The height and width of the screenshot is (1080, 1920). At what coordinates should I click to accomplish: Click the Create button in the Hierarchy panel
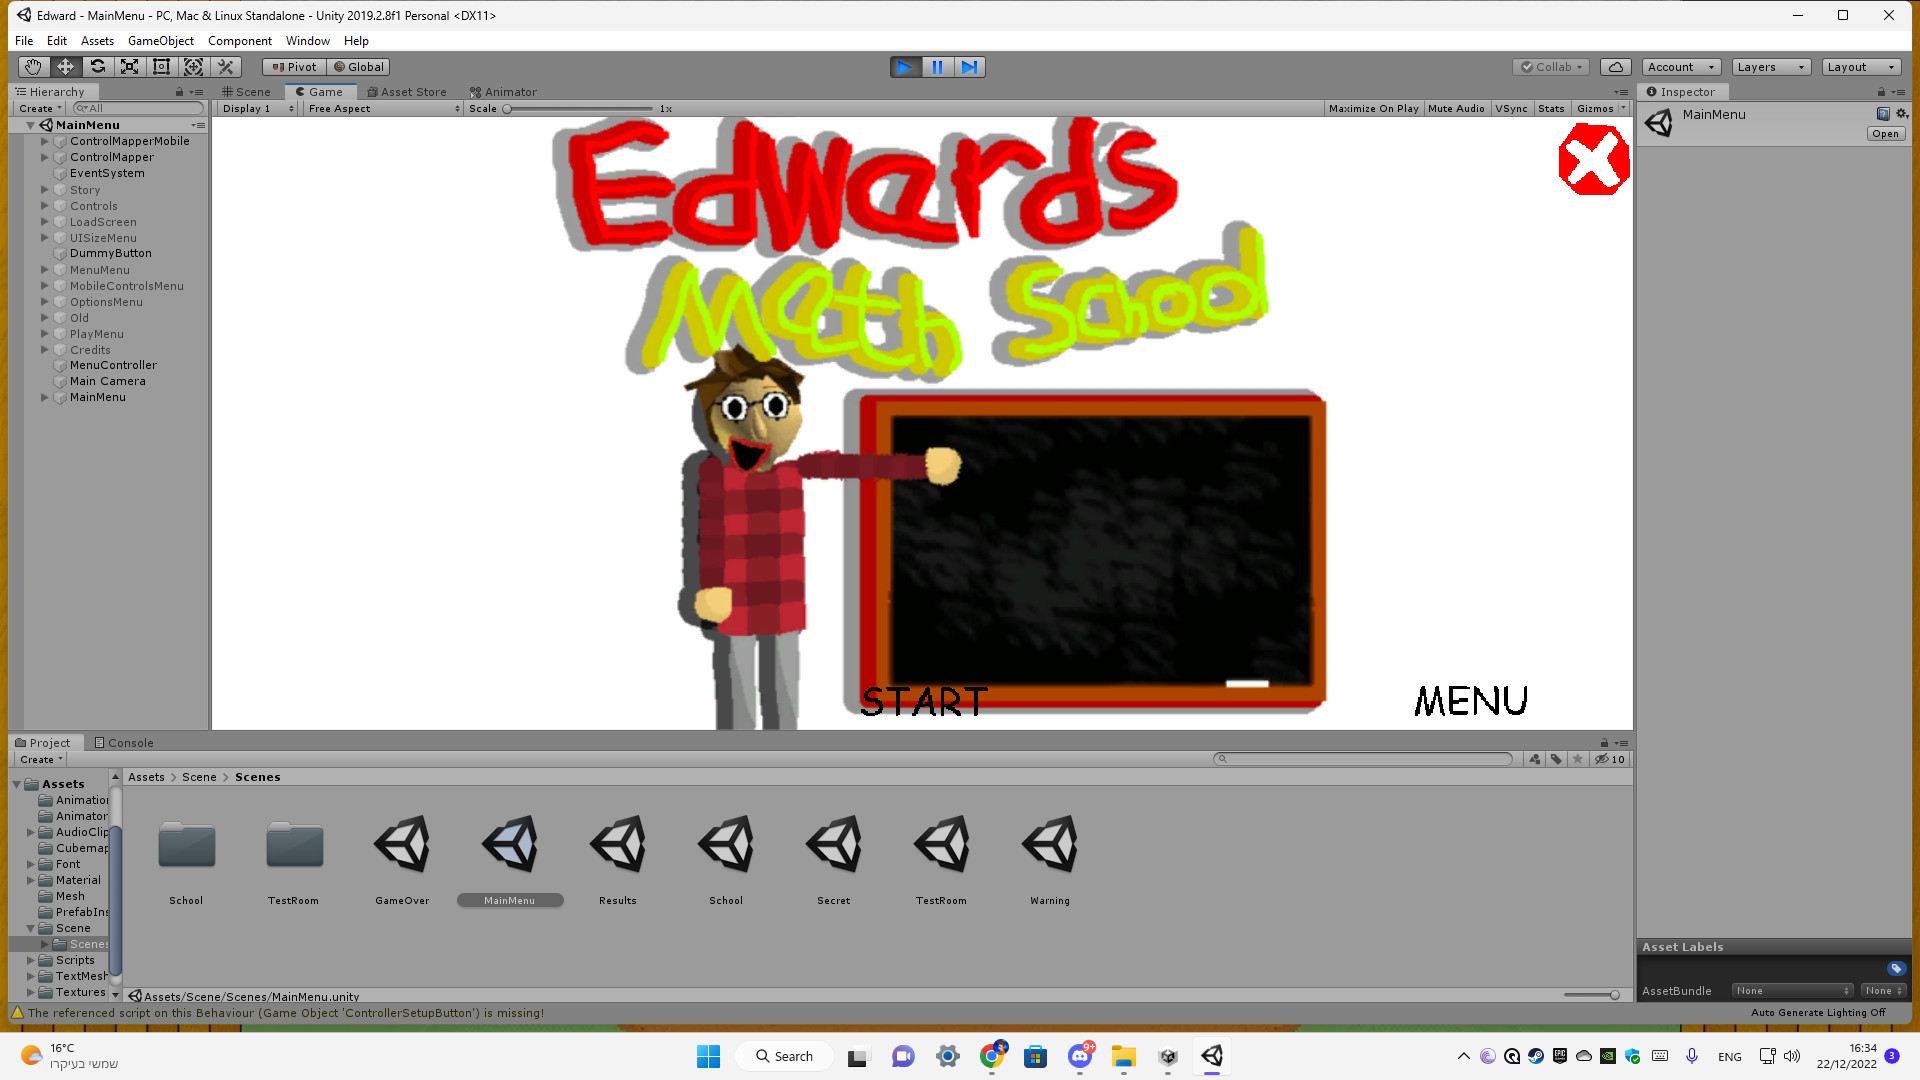[37, 108]
